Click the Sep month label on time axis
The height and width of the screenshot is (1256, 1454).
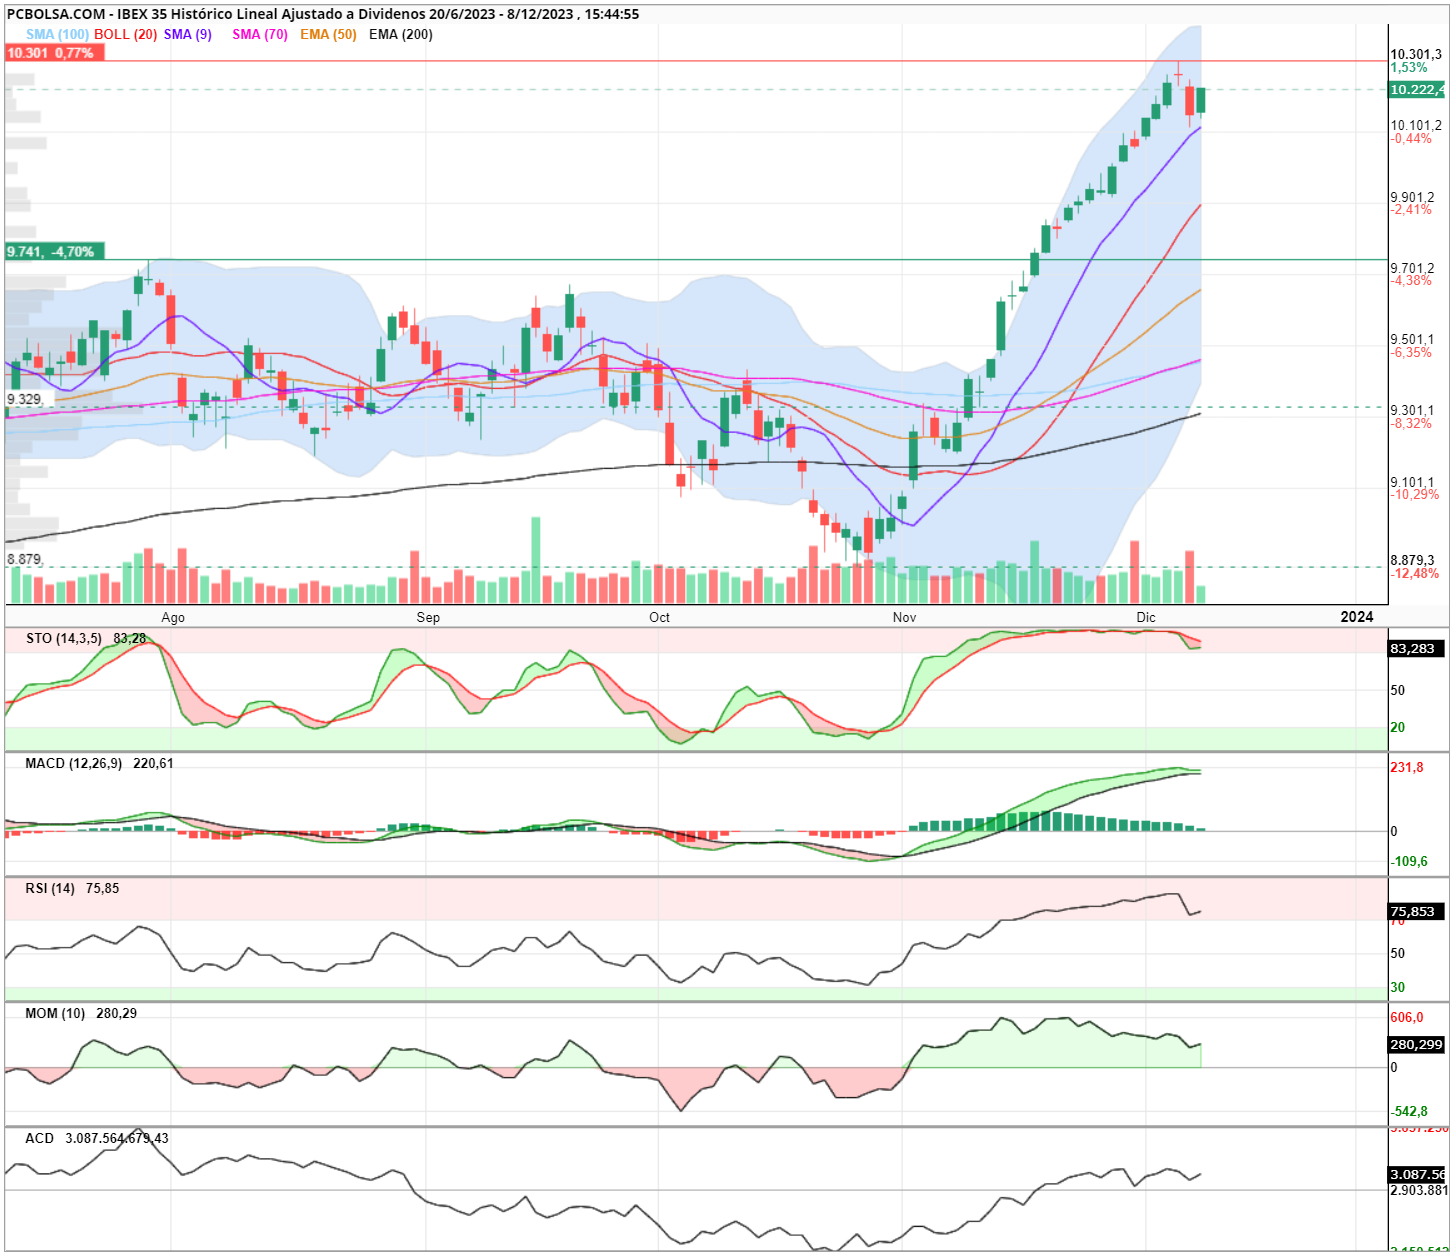pyautogui.click(x=428, y=617)
